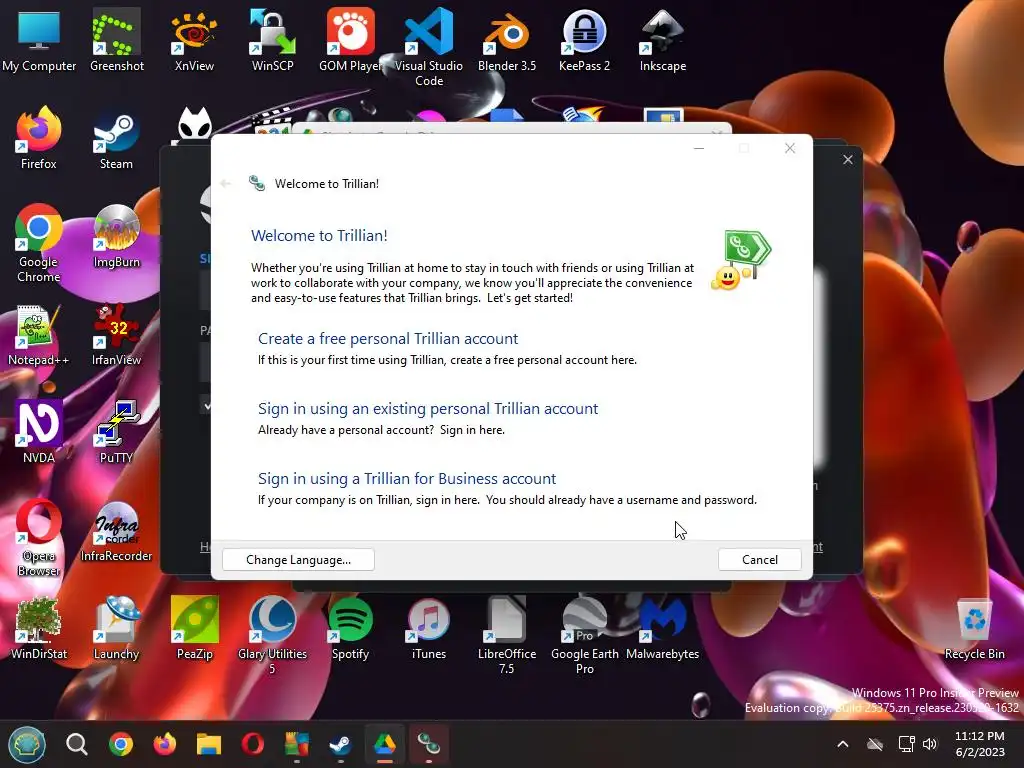Click the taskbar Search magnifier

tap(76, 744)
